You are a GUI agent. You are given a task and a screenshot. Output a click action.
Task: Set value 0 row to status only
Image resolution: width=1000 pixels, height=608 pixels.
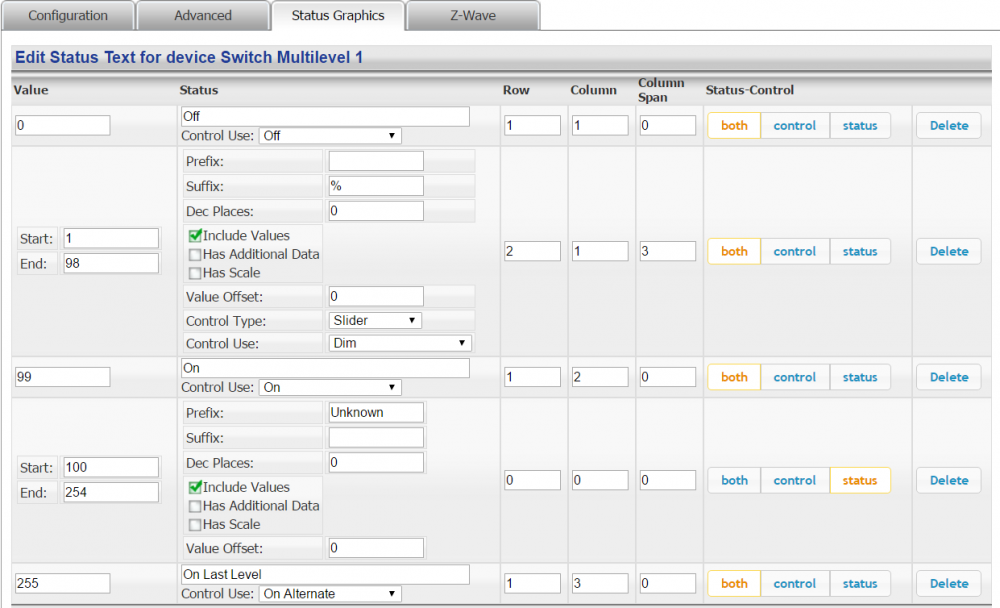(860, 126)
